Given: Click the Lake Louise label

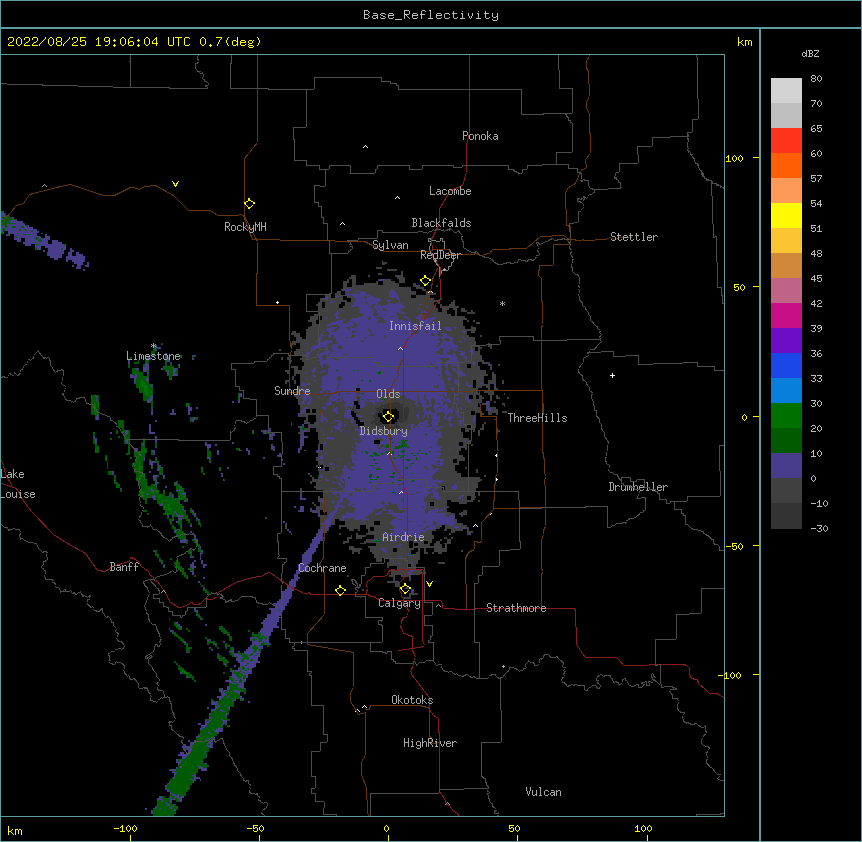Looking at the screenshot, I should pyautogui.click(x=18, y=484).
